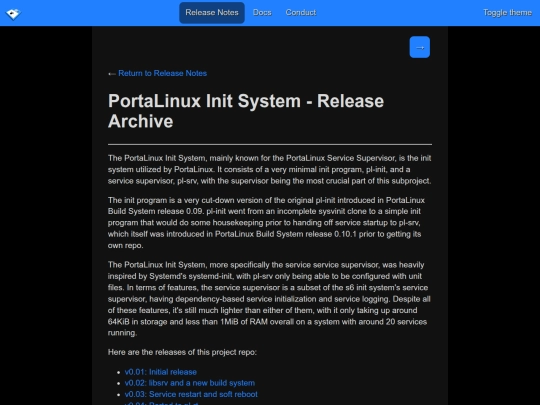Viewport: 540px width, 405px height.
Task: Open the Release Notes tab
Action: click(x=212, y=13)
